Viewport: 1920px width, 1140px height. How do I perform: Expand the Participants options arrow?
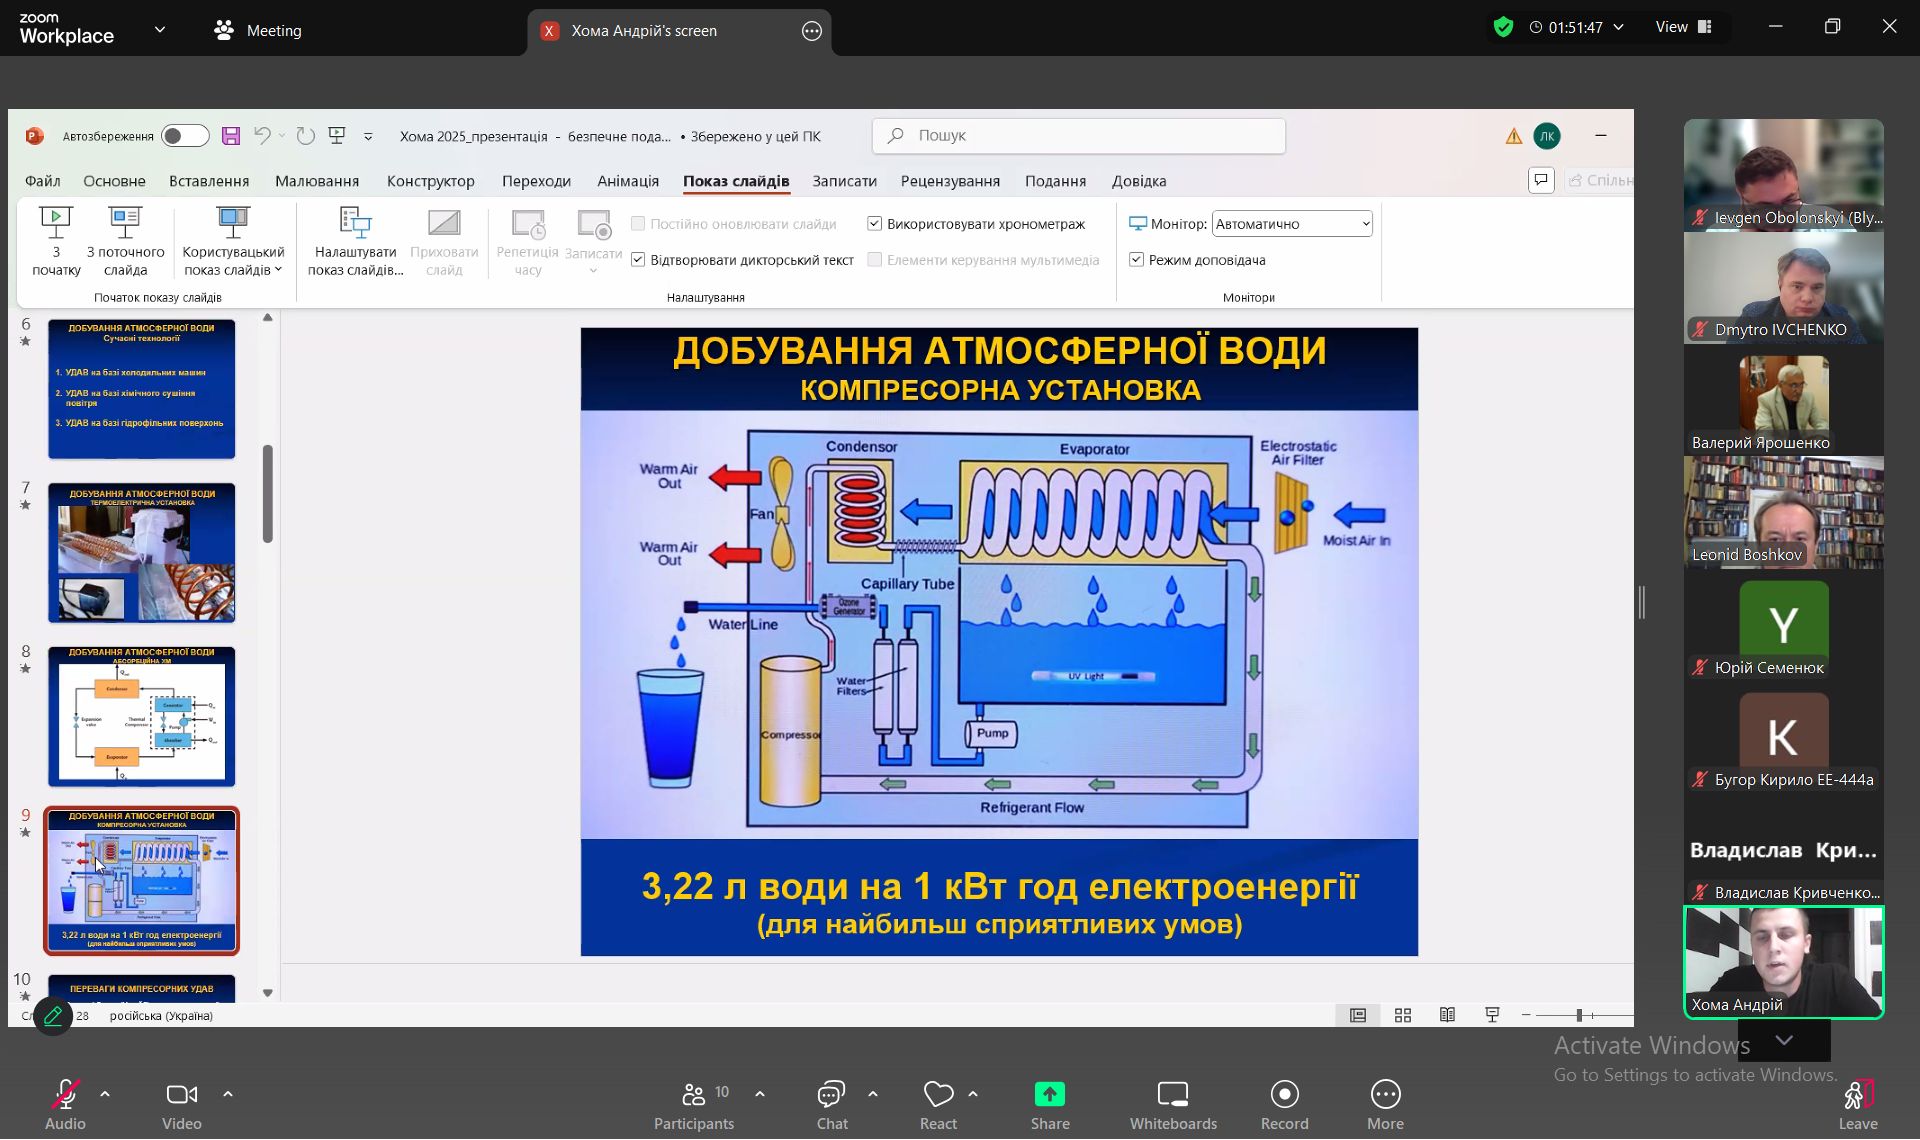click(x=760, y=1094)
